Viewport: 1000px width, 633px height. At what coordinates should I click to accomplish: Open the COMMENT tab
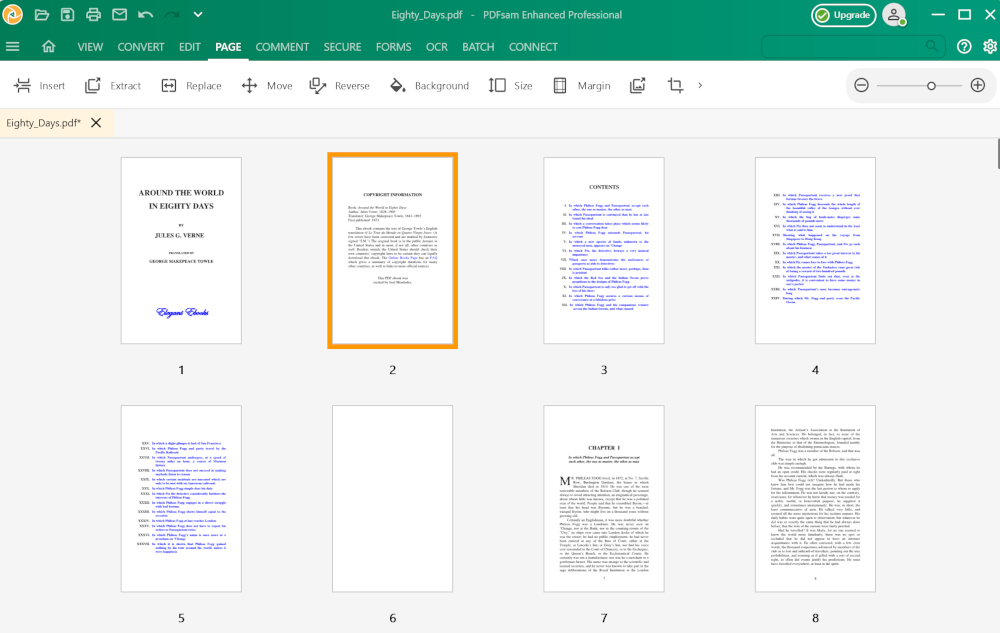pos(283,47)
